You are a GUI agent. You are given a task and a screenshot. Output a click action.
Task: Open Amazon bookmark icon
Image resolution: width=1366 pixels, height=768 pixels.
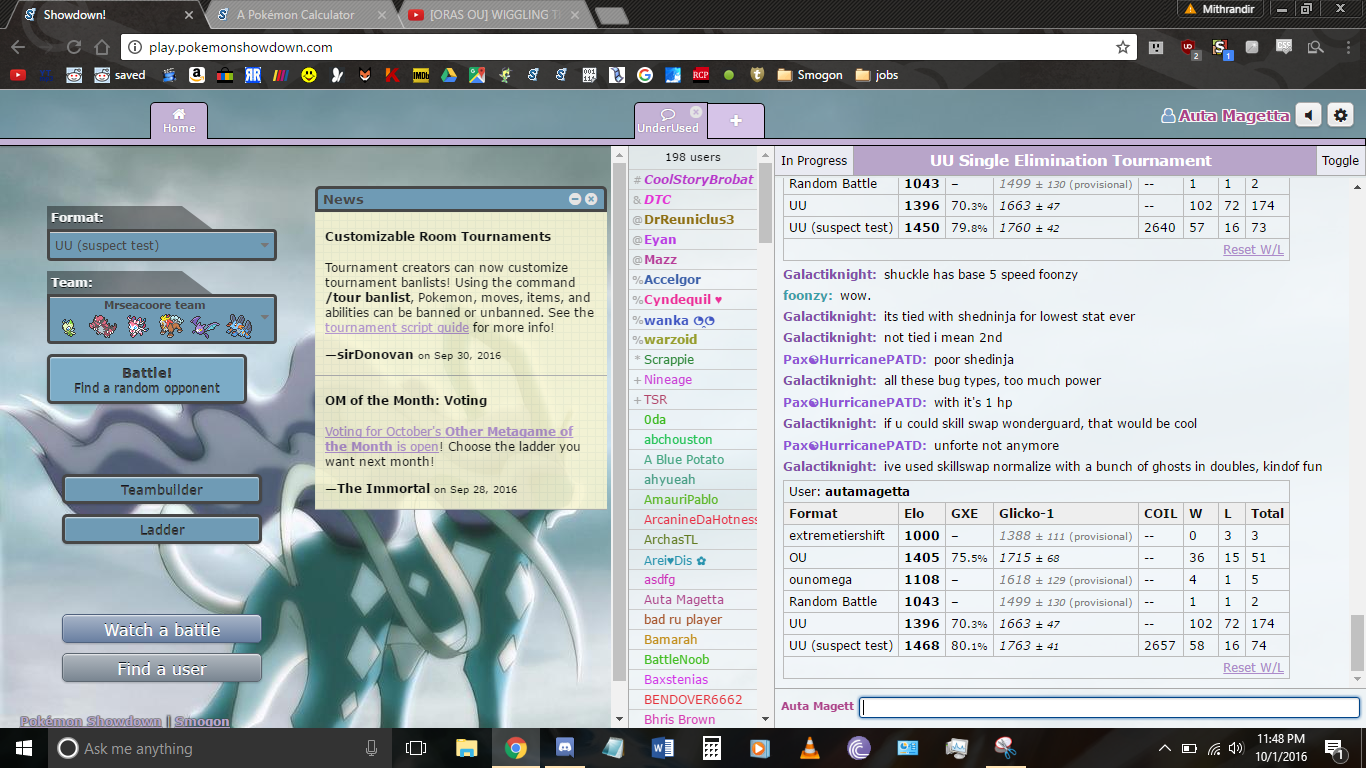coord(196,75)
